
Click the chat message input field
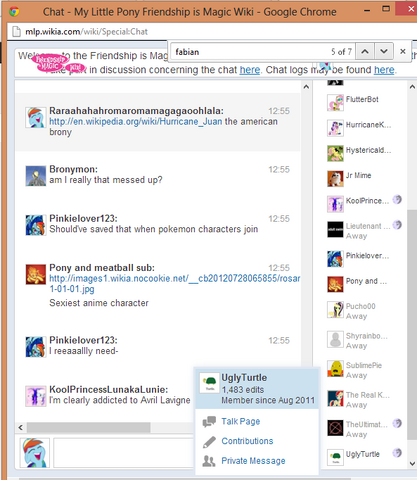click(x=123, y=453)
